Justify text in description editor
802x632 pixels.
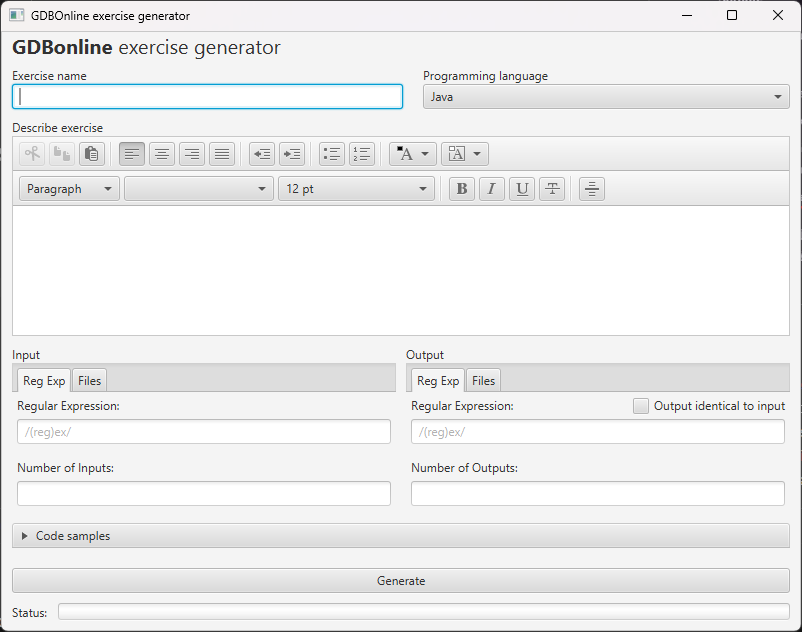click(222, 154)
